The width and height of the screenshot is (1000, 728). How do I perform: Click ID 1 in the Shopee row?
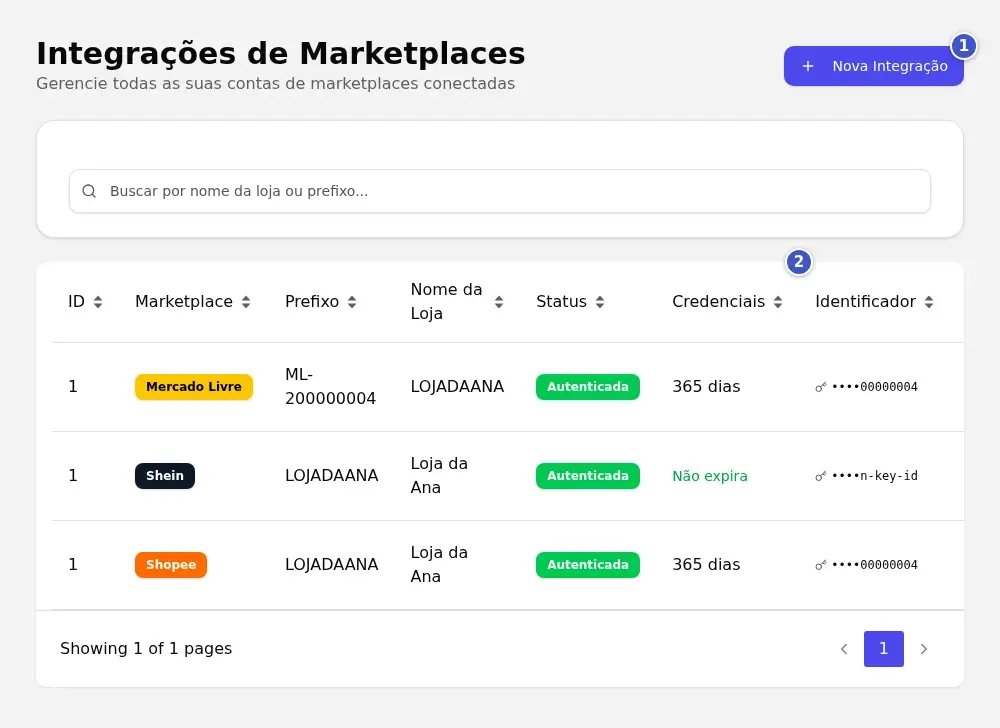[x=73, y=565]
